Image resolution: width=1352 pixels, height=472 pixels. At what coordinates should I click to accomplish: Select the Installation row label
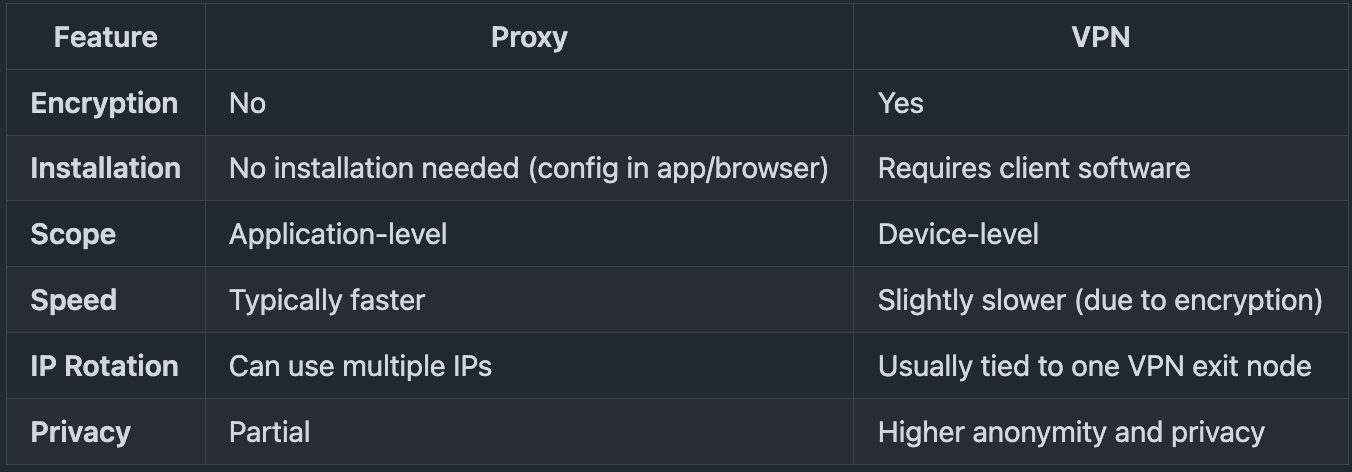[105, 168]
